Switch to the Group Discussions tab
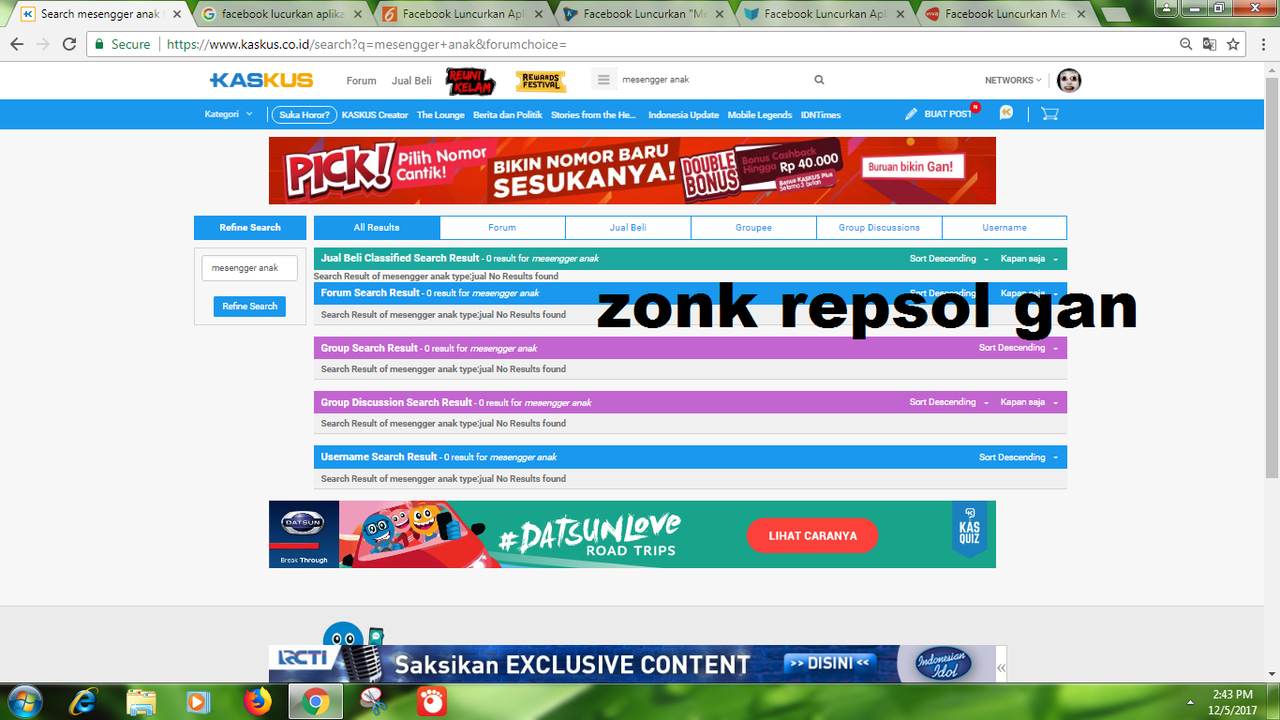The image size is (1280, 720). point(879,227)
